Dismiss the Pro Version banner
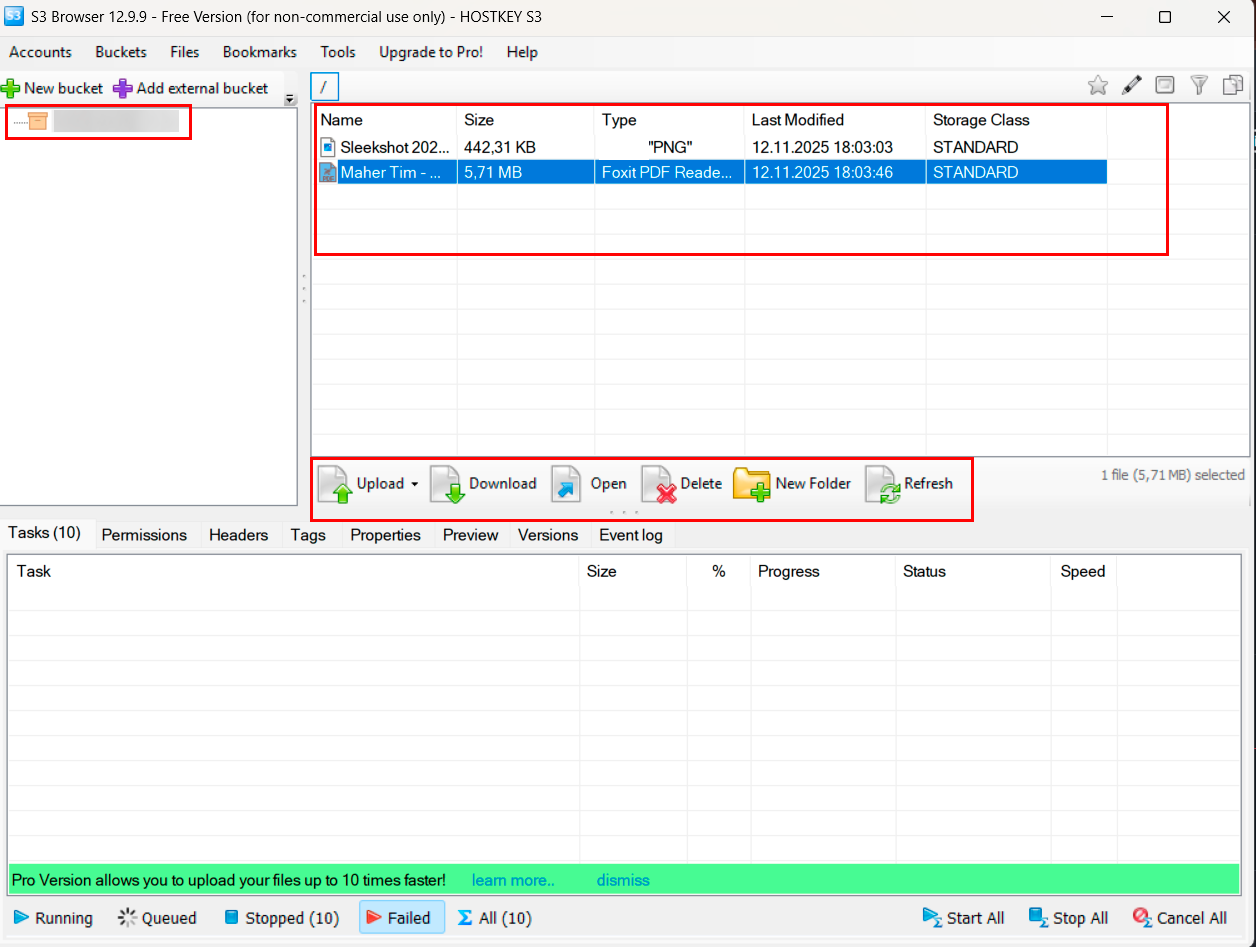The height and width of the screenshot is (947, 1256). click(x=623, y=880)
